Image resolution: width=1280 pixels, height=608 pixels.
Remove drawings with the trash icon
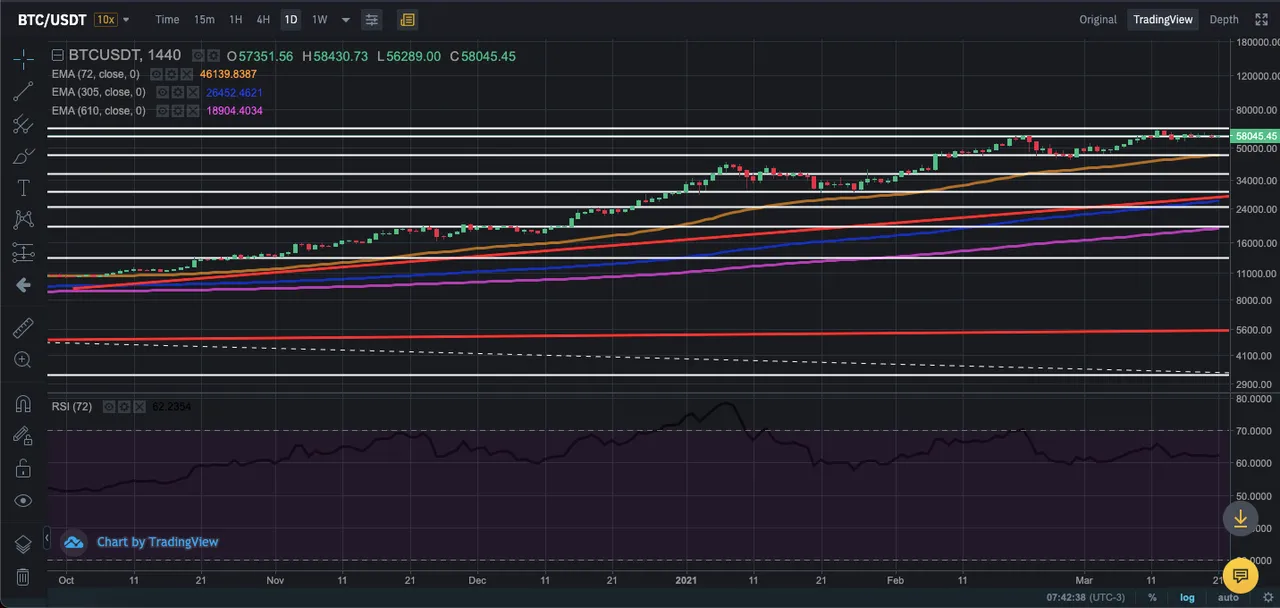23,576
